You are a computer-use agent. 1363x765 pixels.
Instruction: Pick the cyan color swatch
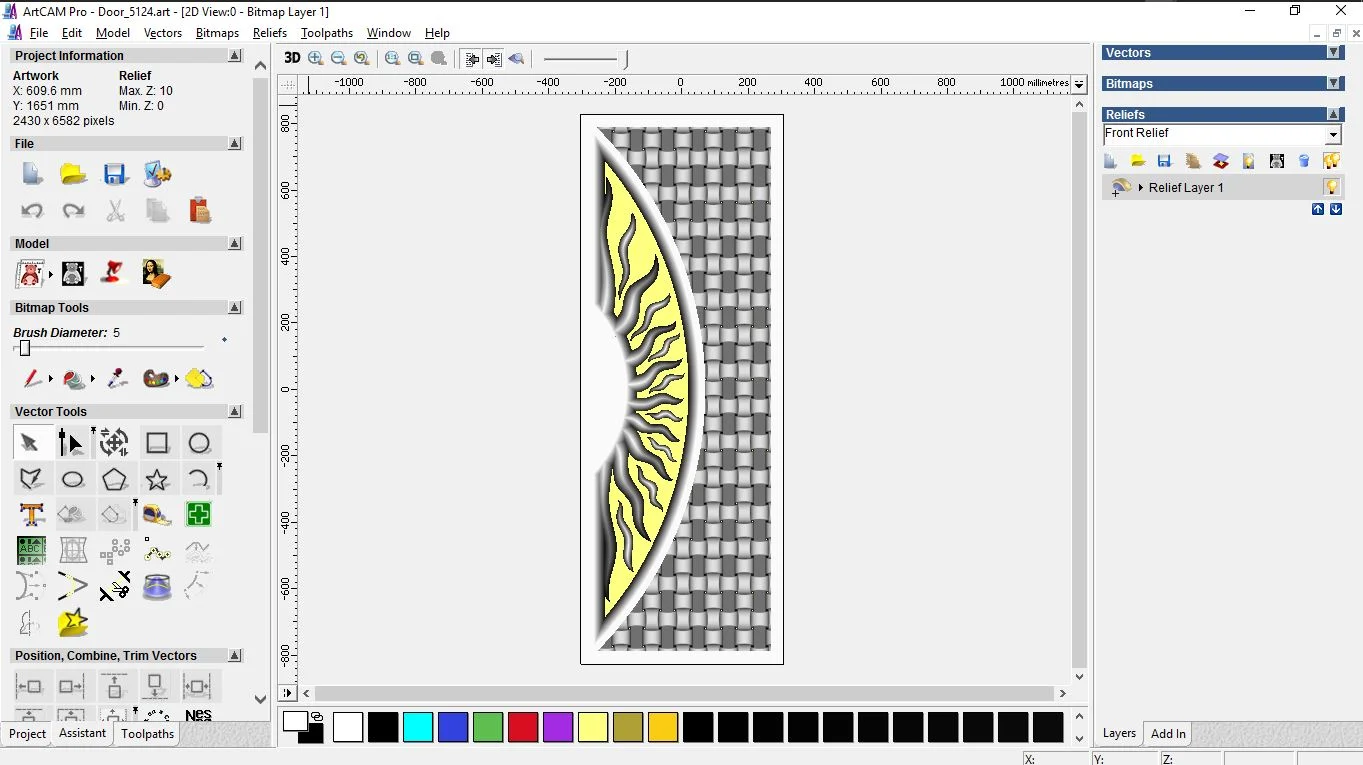(x=418, y=727)
